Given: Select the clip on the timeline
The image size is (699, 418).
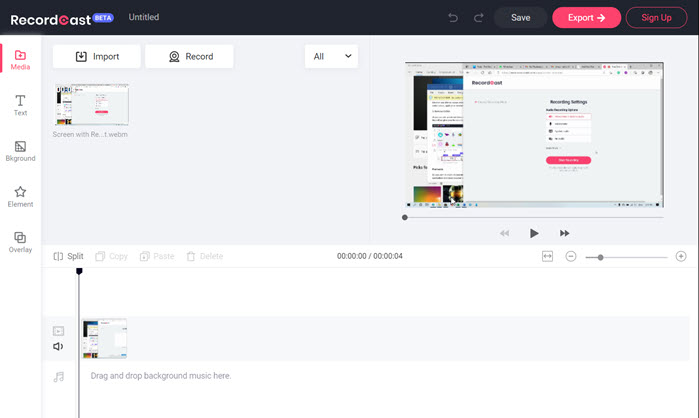Looking at the screenshot, I should (x=104, y=338).
